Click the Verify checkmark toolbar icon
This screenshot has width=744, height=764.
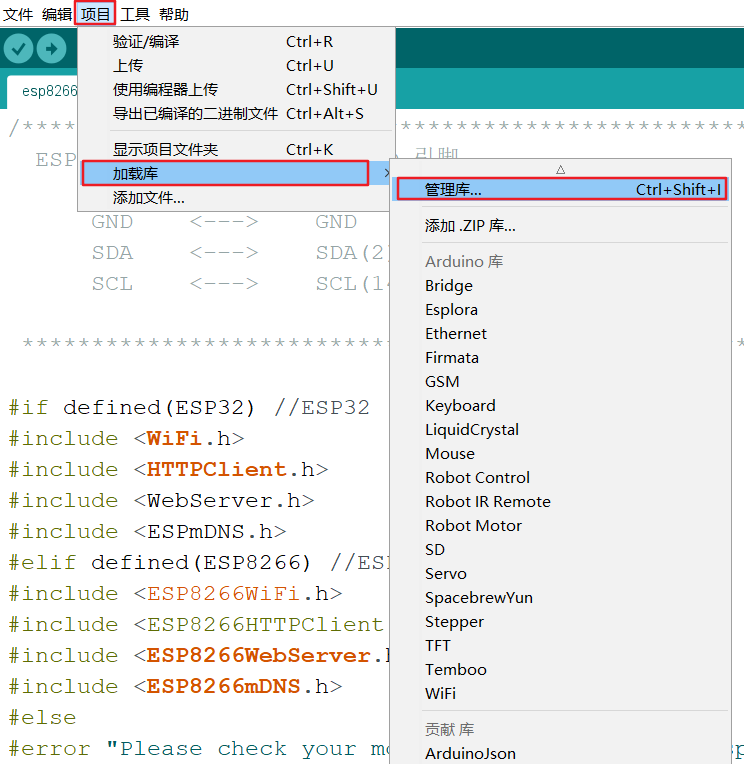pyautogui.click(x=19, y=48)
